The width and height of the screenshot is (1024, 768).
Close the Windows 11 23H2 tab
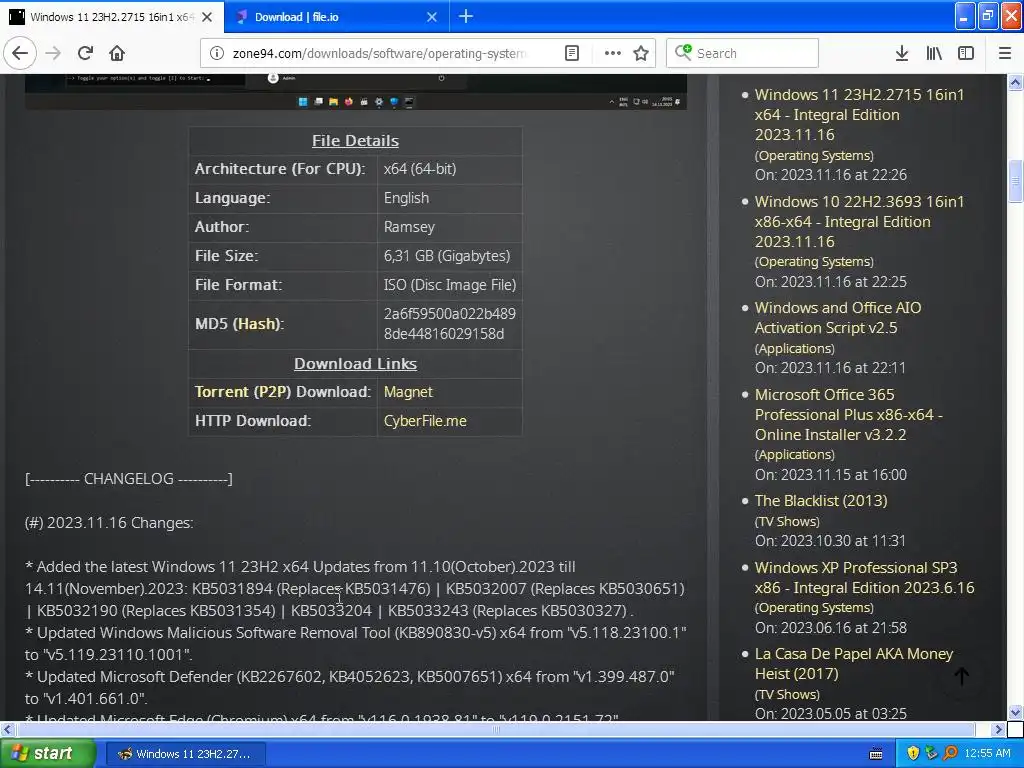pos(207,17)
